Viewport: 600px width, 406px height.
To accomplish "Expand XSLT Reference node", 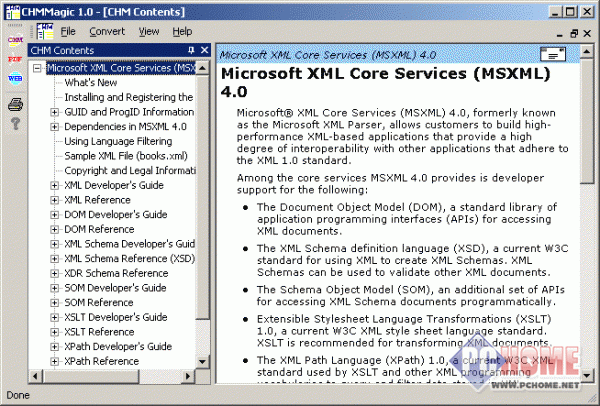I will [54, 332].
